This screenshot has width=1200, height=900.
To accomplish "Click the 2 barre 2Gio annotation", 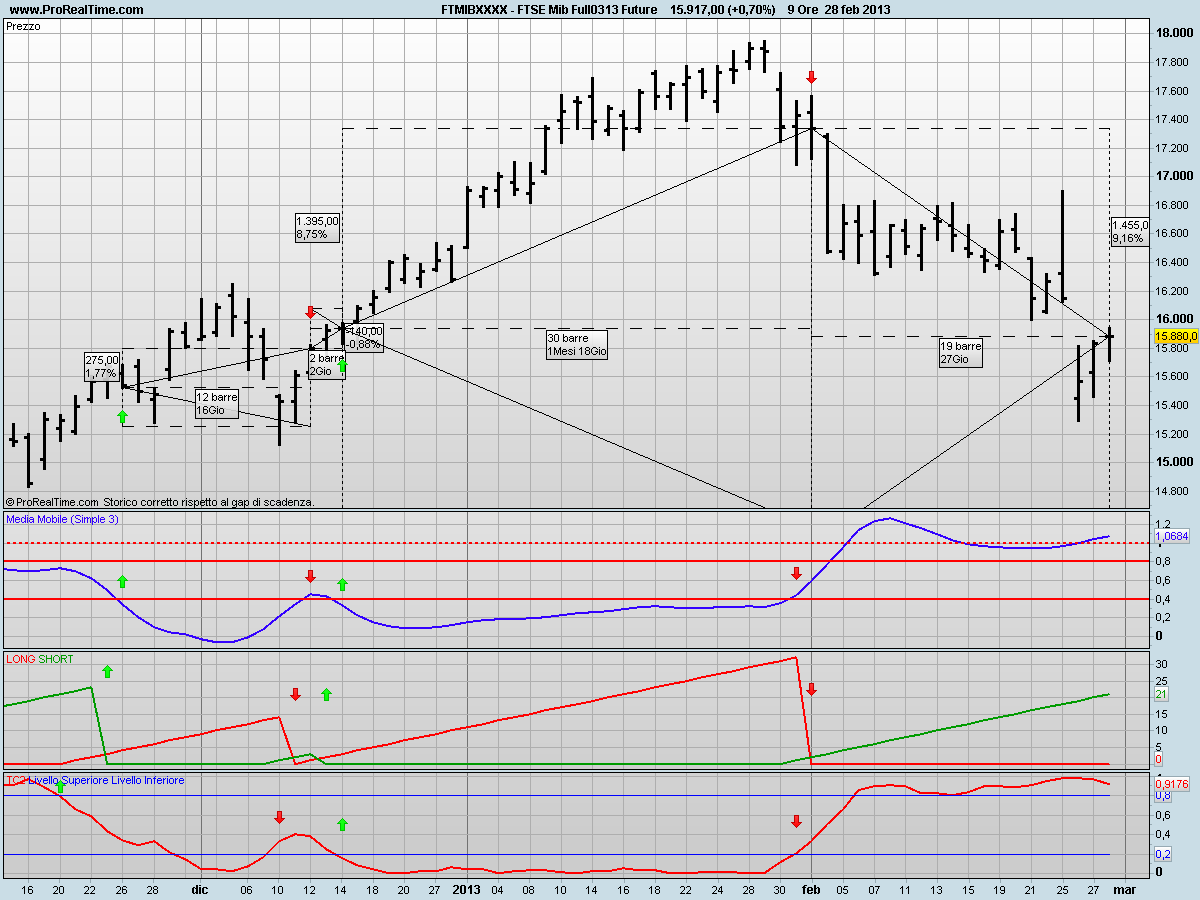I will point(326,364).
